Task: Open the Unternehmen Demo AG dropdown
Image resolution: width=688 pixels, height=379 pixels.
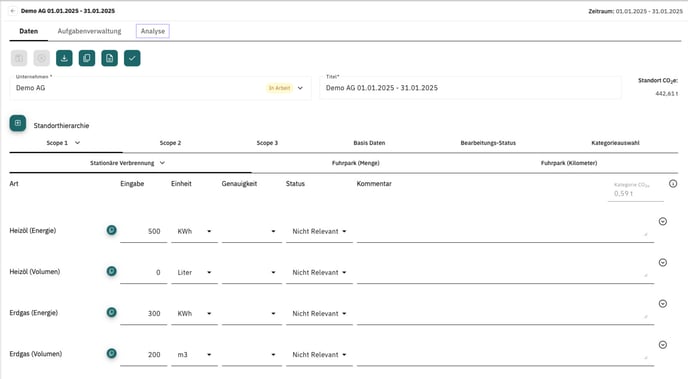Action: pos(300,88)
